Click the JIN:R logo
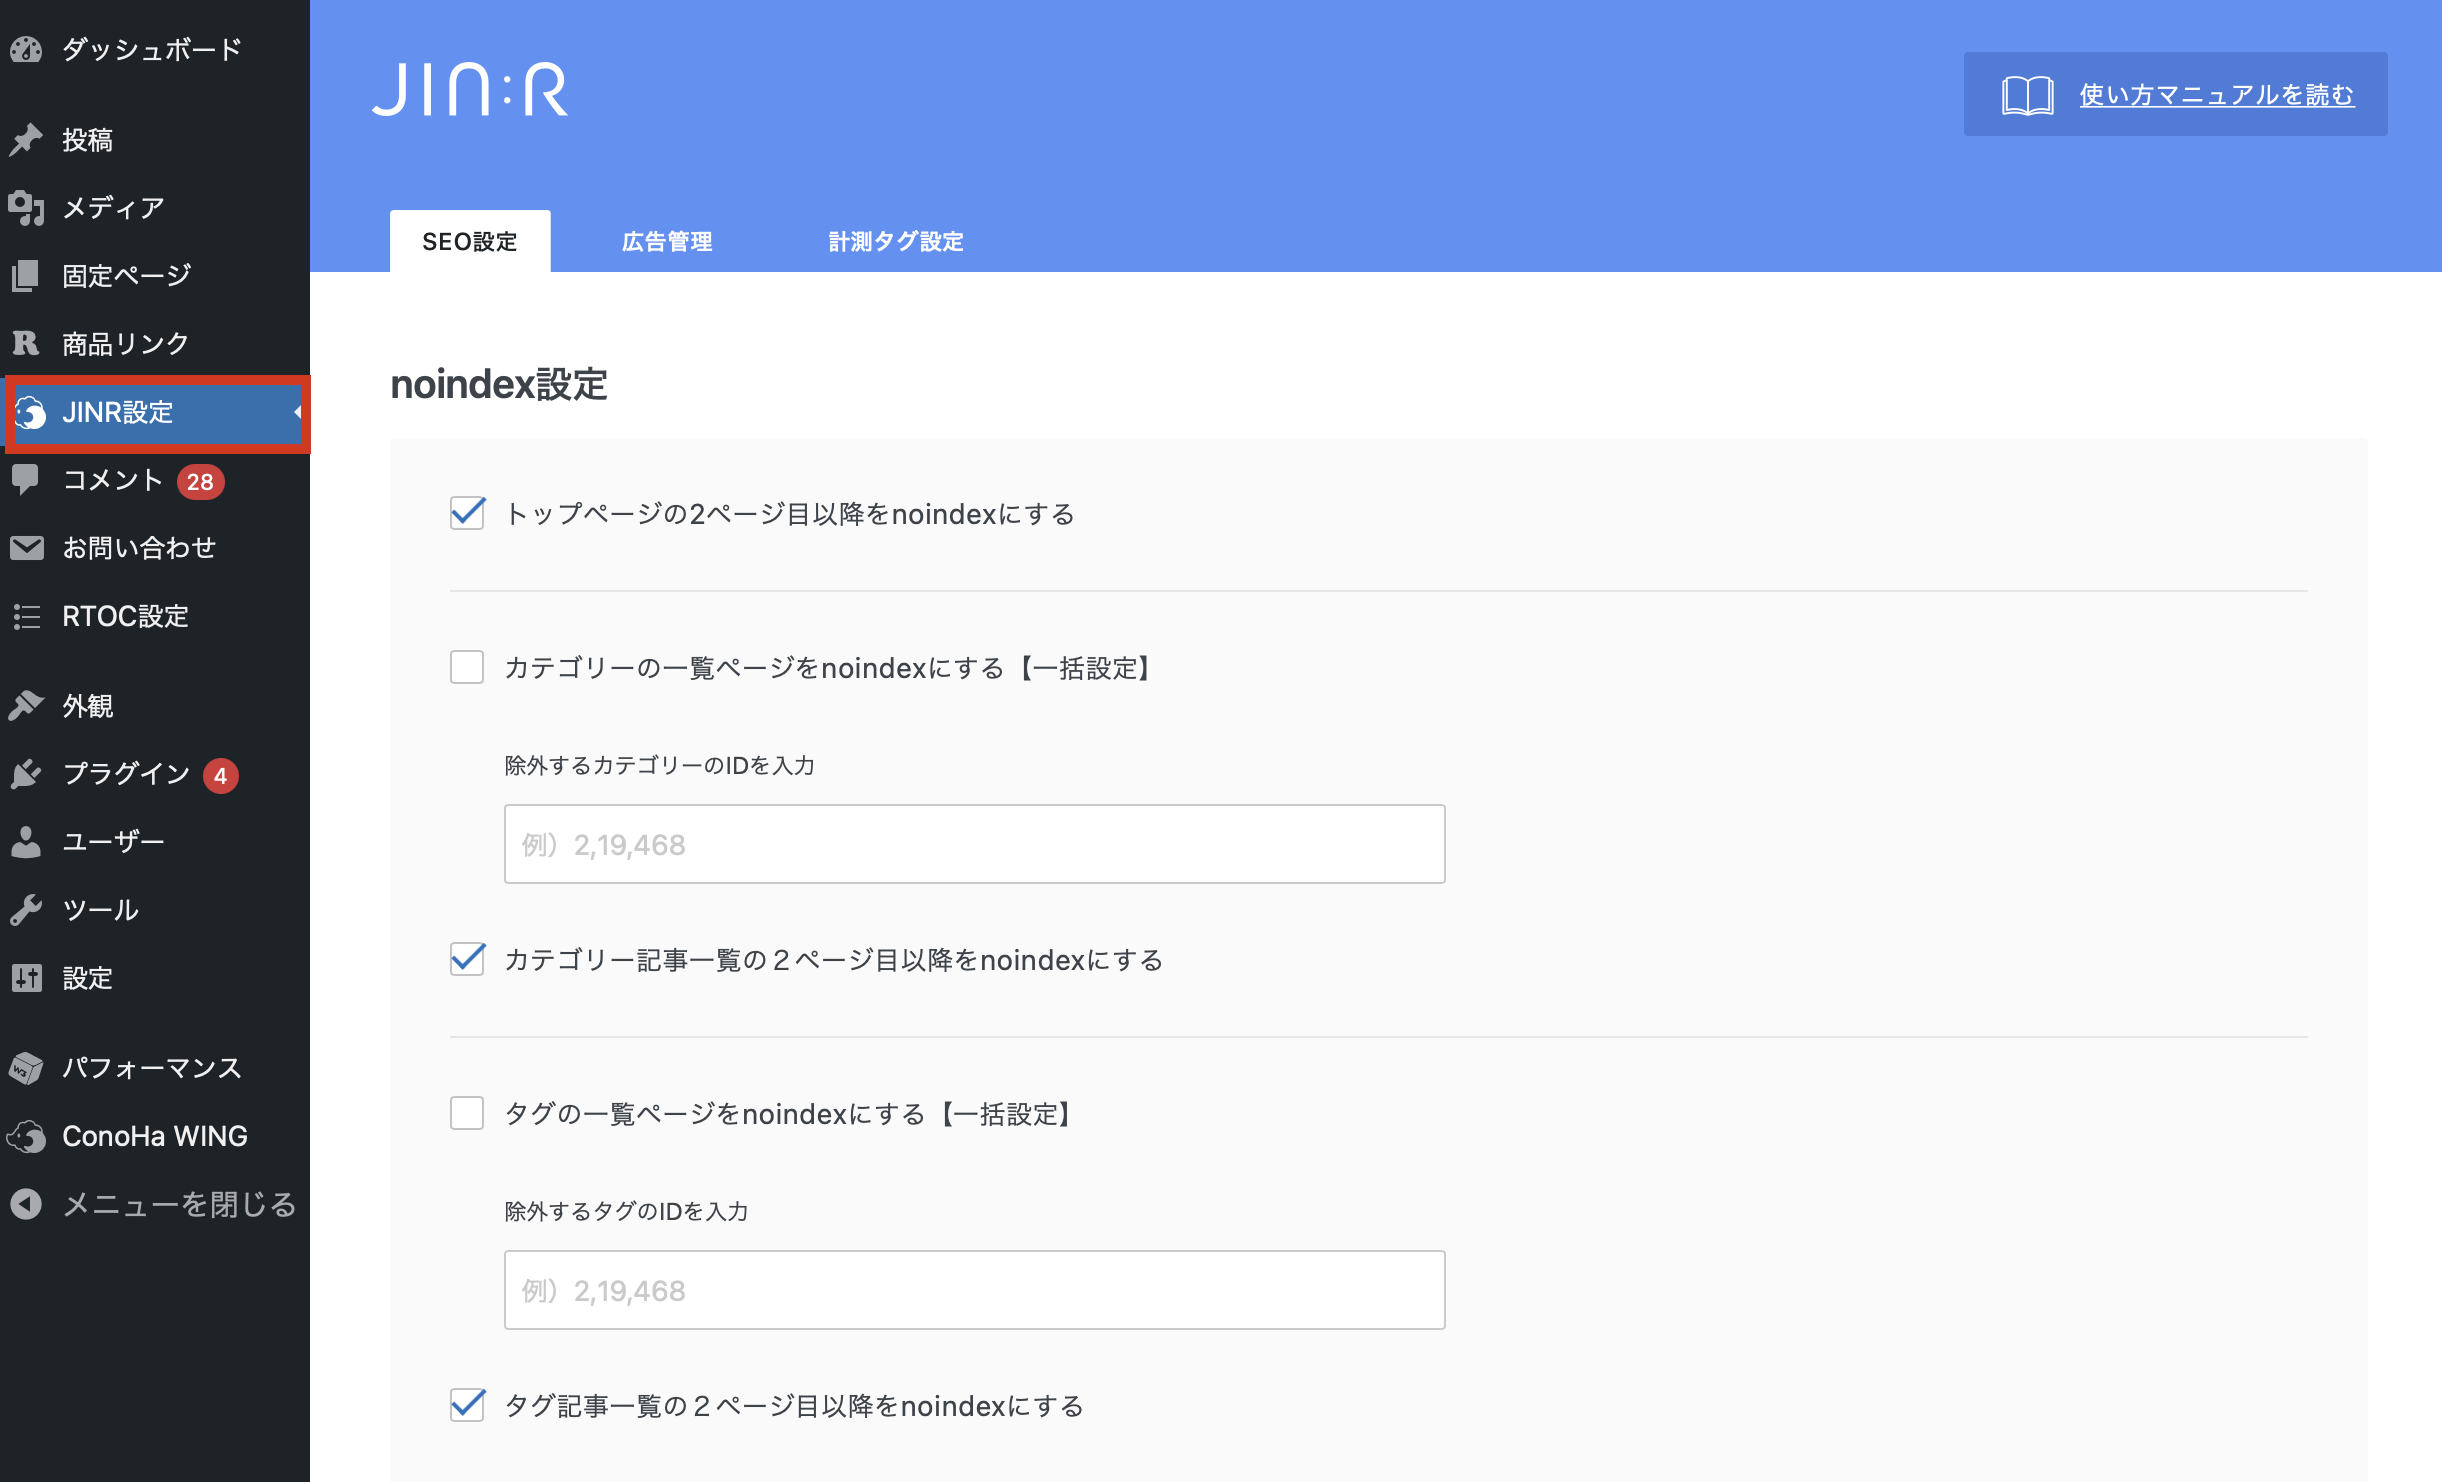This screenshot has width=2442, height=1482. 470,89
